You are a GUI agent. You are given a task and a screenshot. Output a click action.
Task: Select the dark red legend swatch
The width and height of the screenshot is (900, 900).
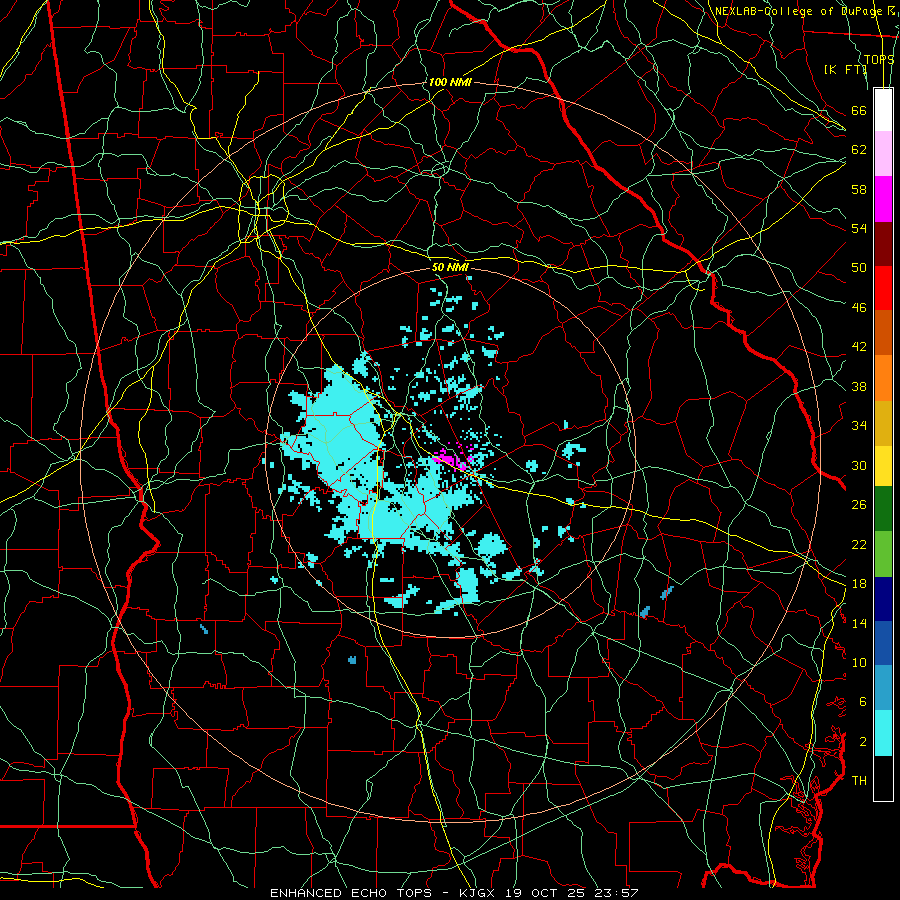click(883, 243)
